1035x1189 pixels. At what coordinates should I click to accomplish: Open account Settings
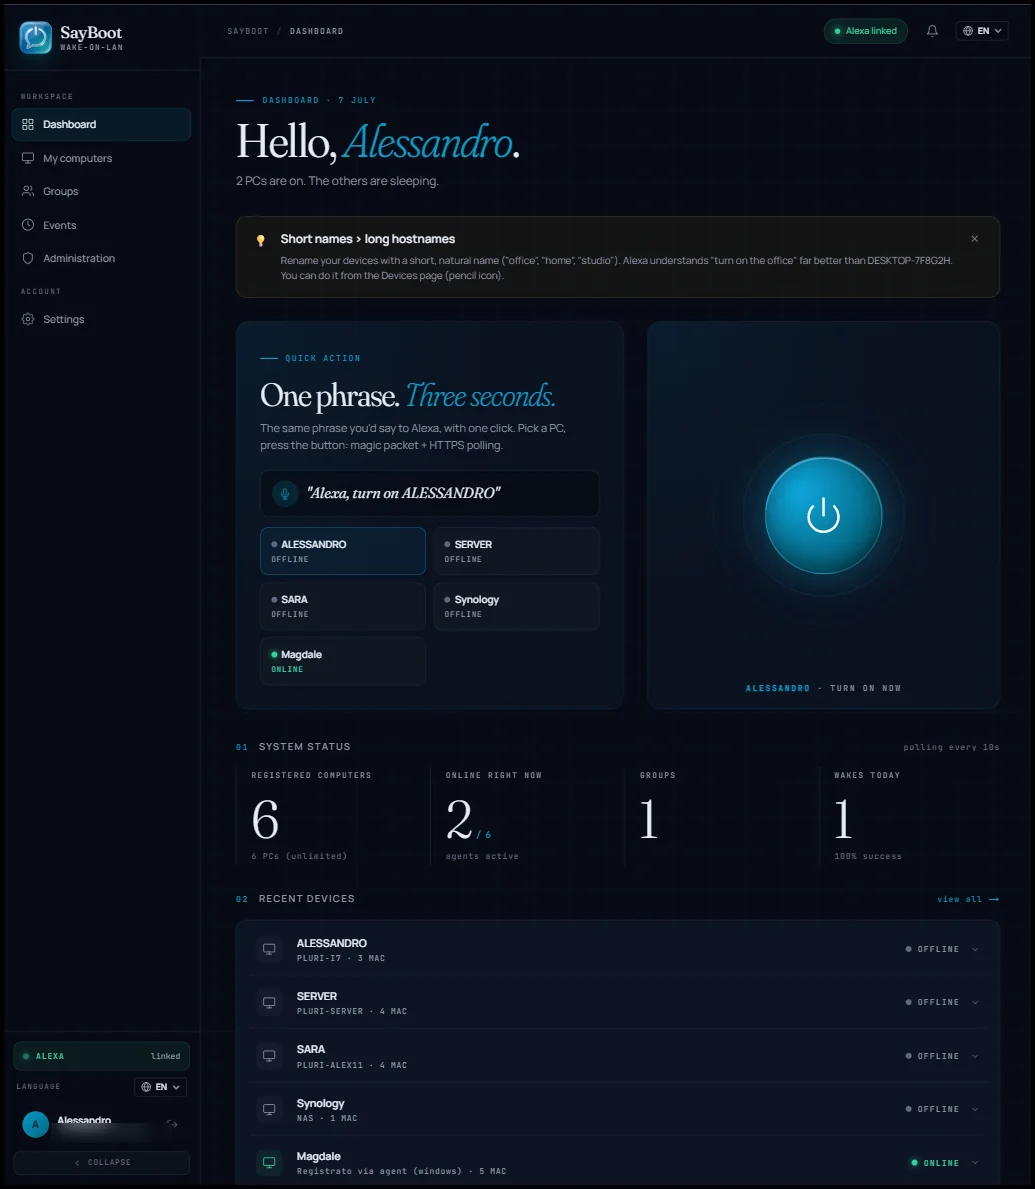pyautogui.click(x=102, y=319)
